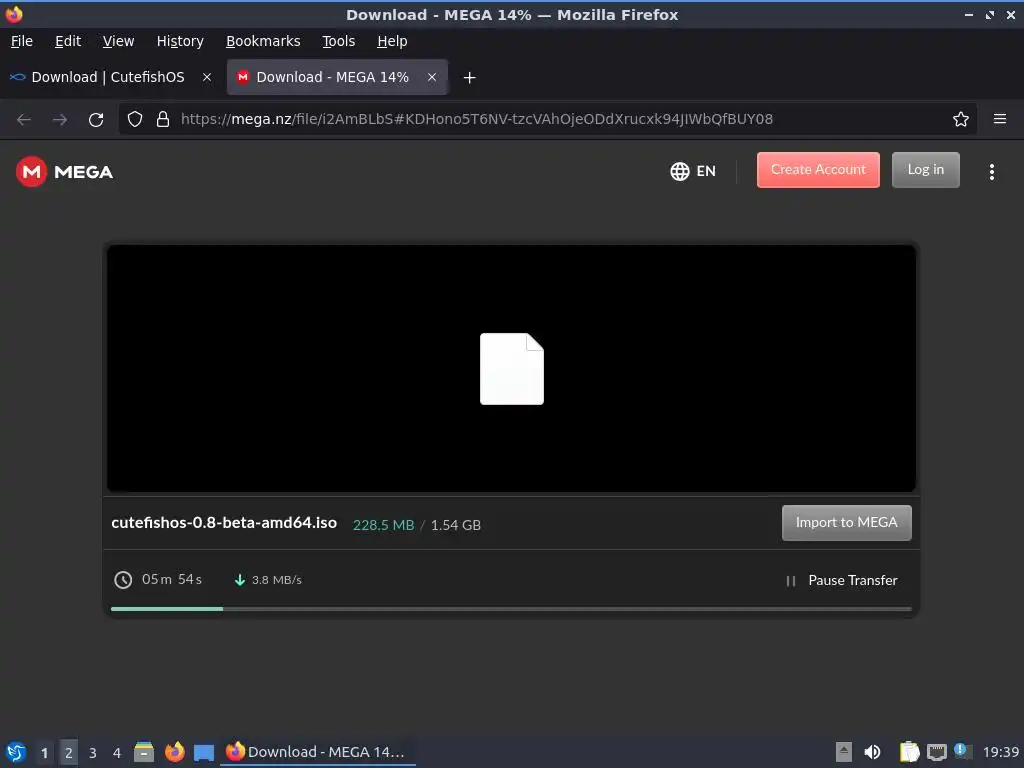Click the download speed arrow icon
Screen dimensions: 1024x768
(240, 580)
